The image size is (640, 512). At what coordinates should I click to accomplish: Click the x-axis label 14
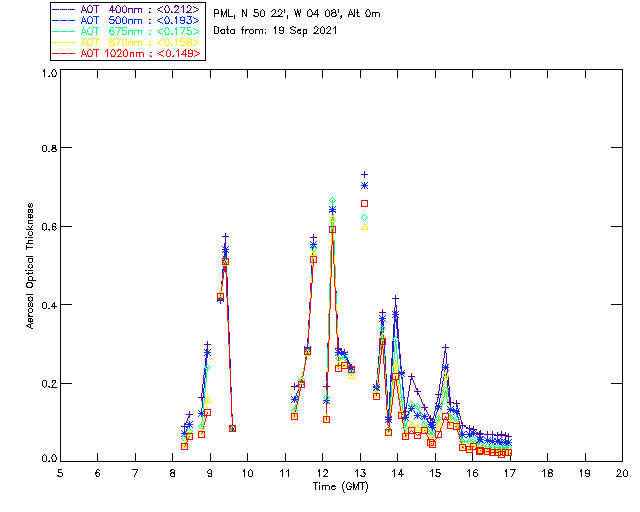tap(398, 473)
